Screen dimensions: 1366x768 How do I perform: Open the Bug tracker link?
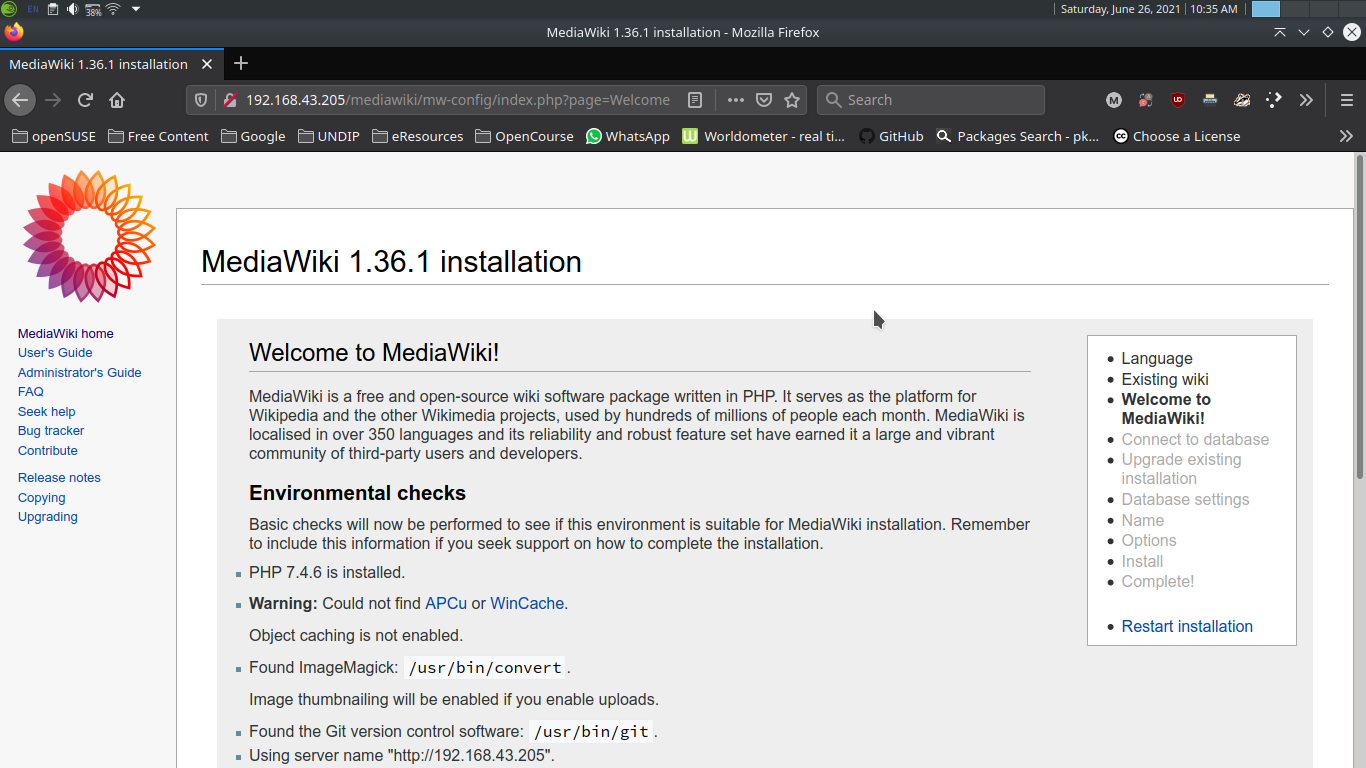pyautogui.click(x=51, y=431)
